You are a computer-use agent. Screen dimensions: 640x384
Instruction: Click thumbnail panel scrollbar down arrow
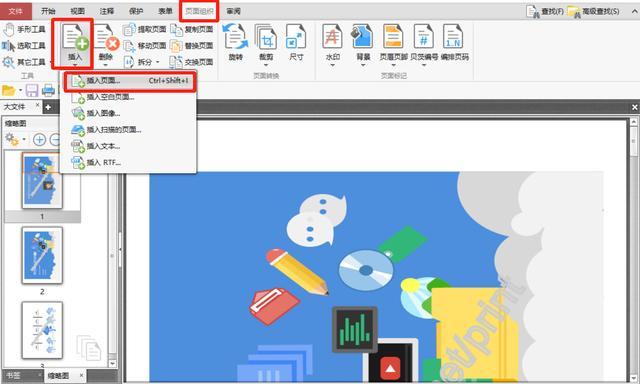[113, 363]
